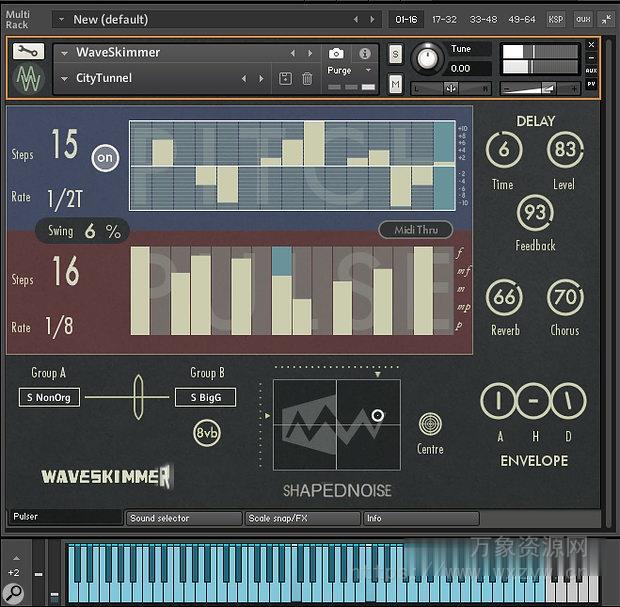The height and width of the screenshot is (607, 620).
Task: Click the instrument pan slider
Action: 451,89
